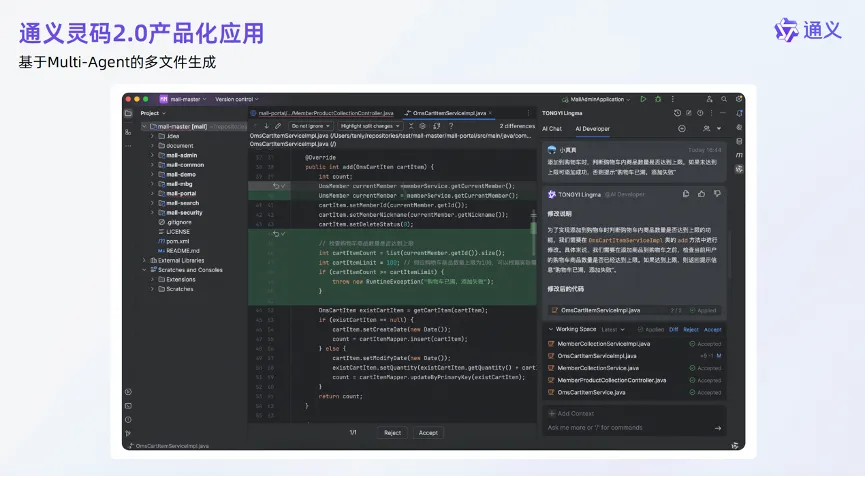Collapse the mall-master root node
This screenshot has height=477, width=866.
point(144,126)
